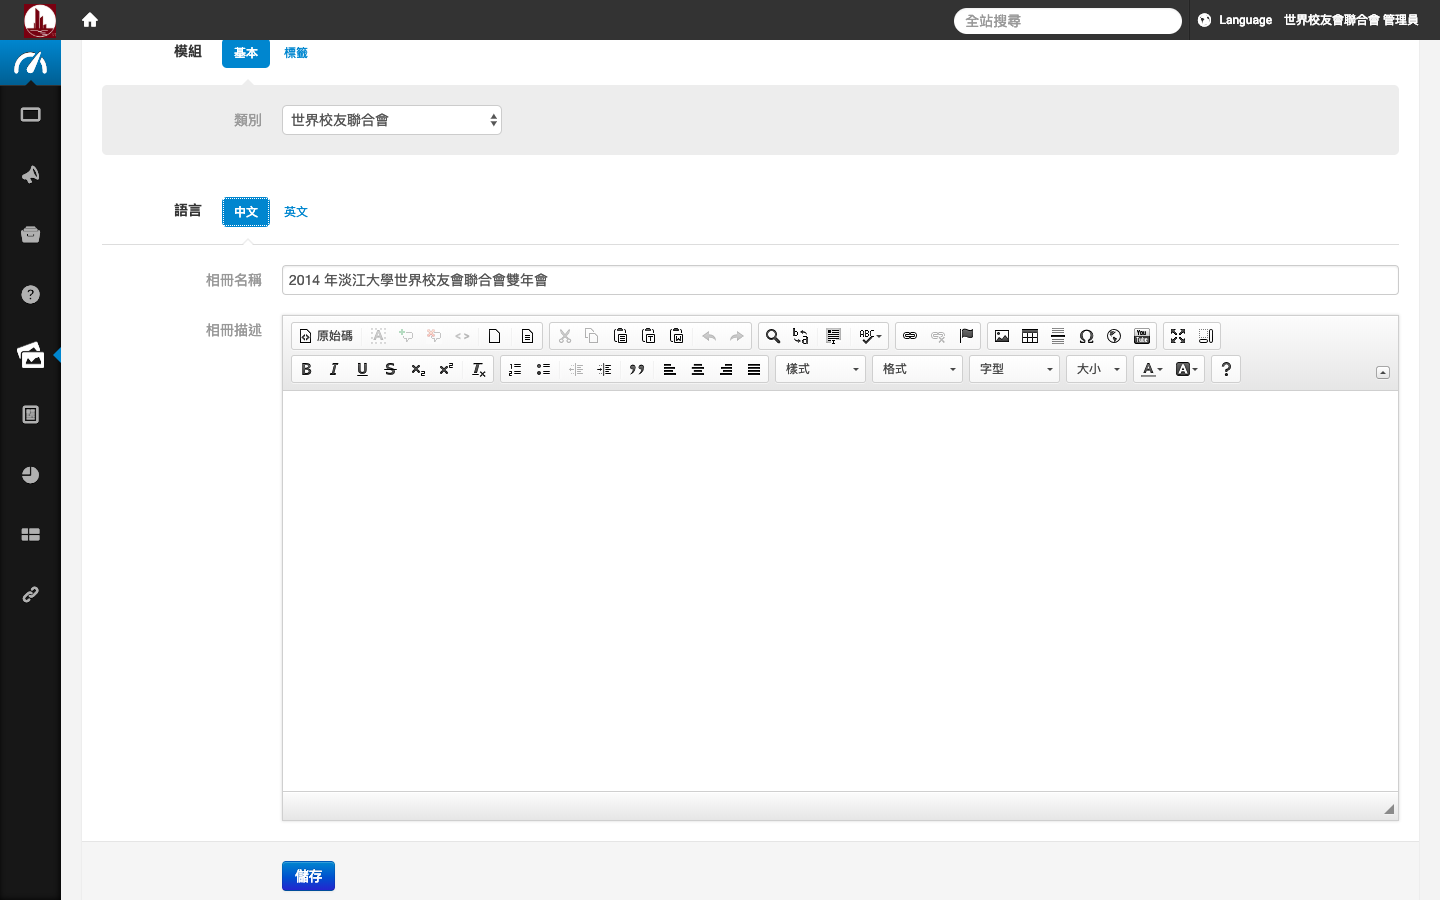Embed a YouTube video via toolbar icon
Image resolution: width=1440 pixels, height=900 pixels.
tap(1142, 336)
